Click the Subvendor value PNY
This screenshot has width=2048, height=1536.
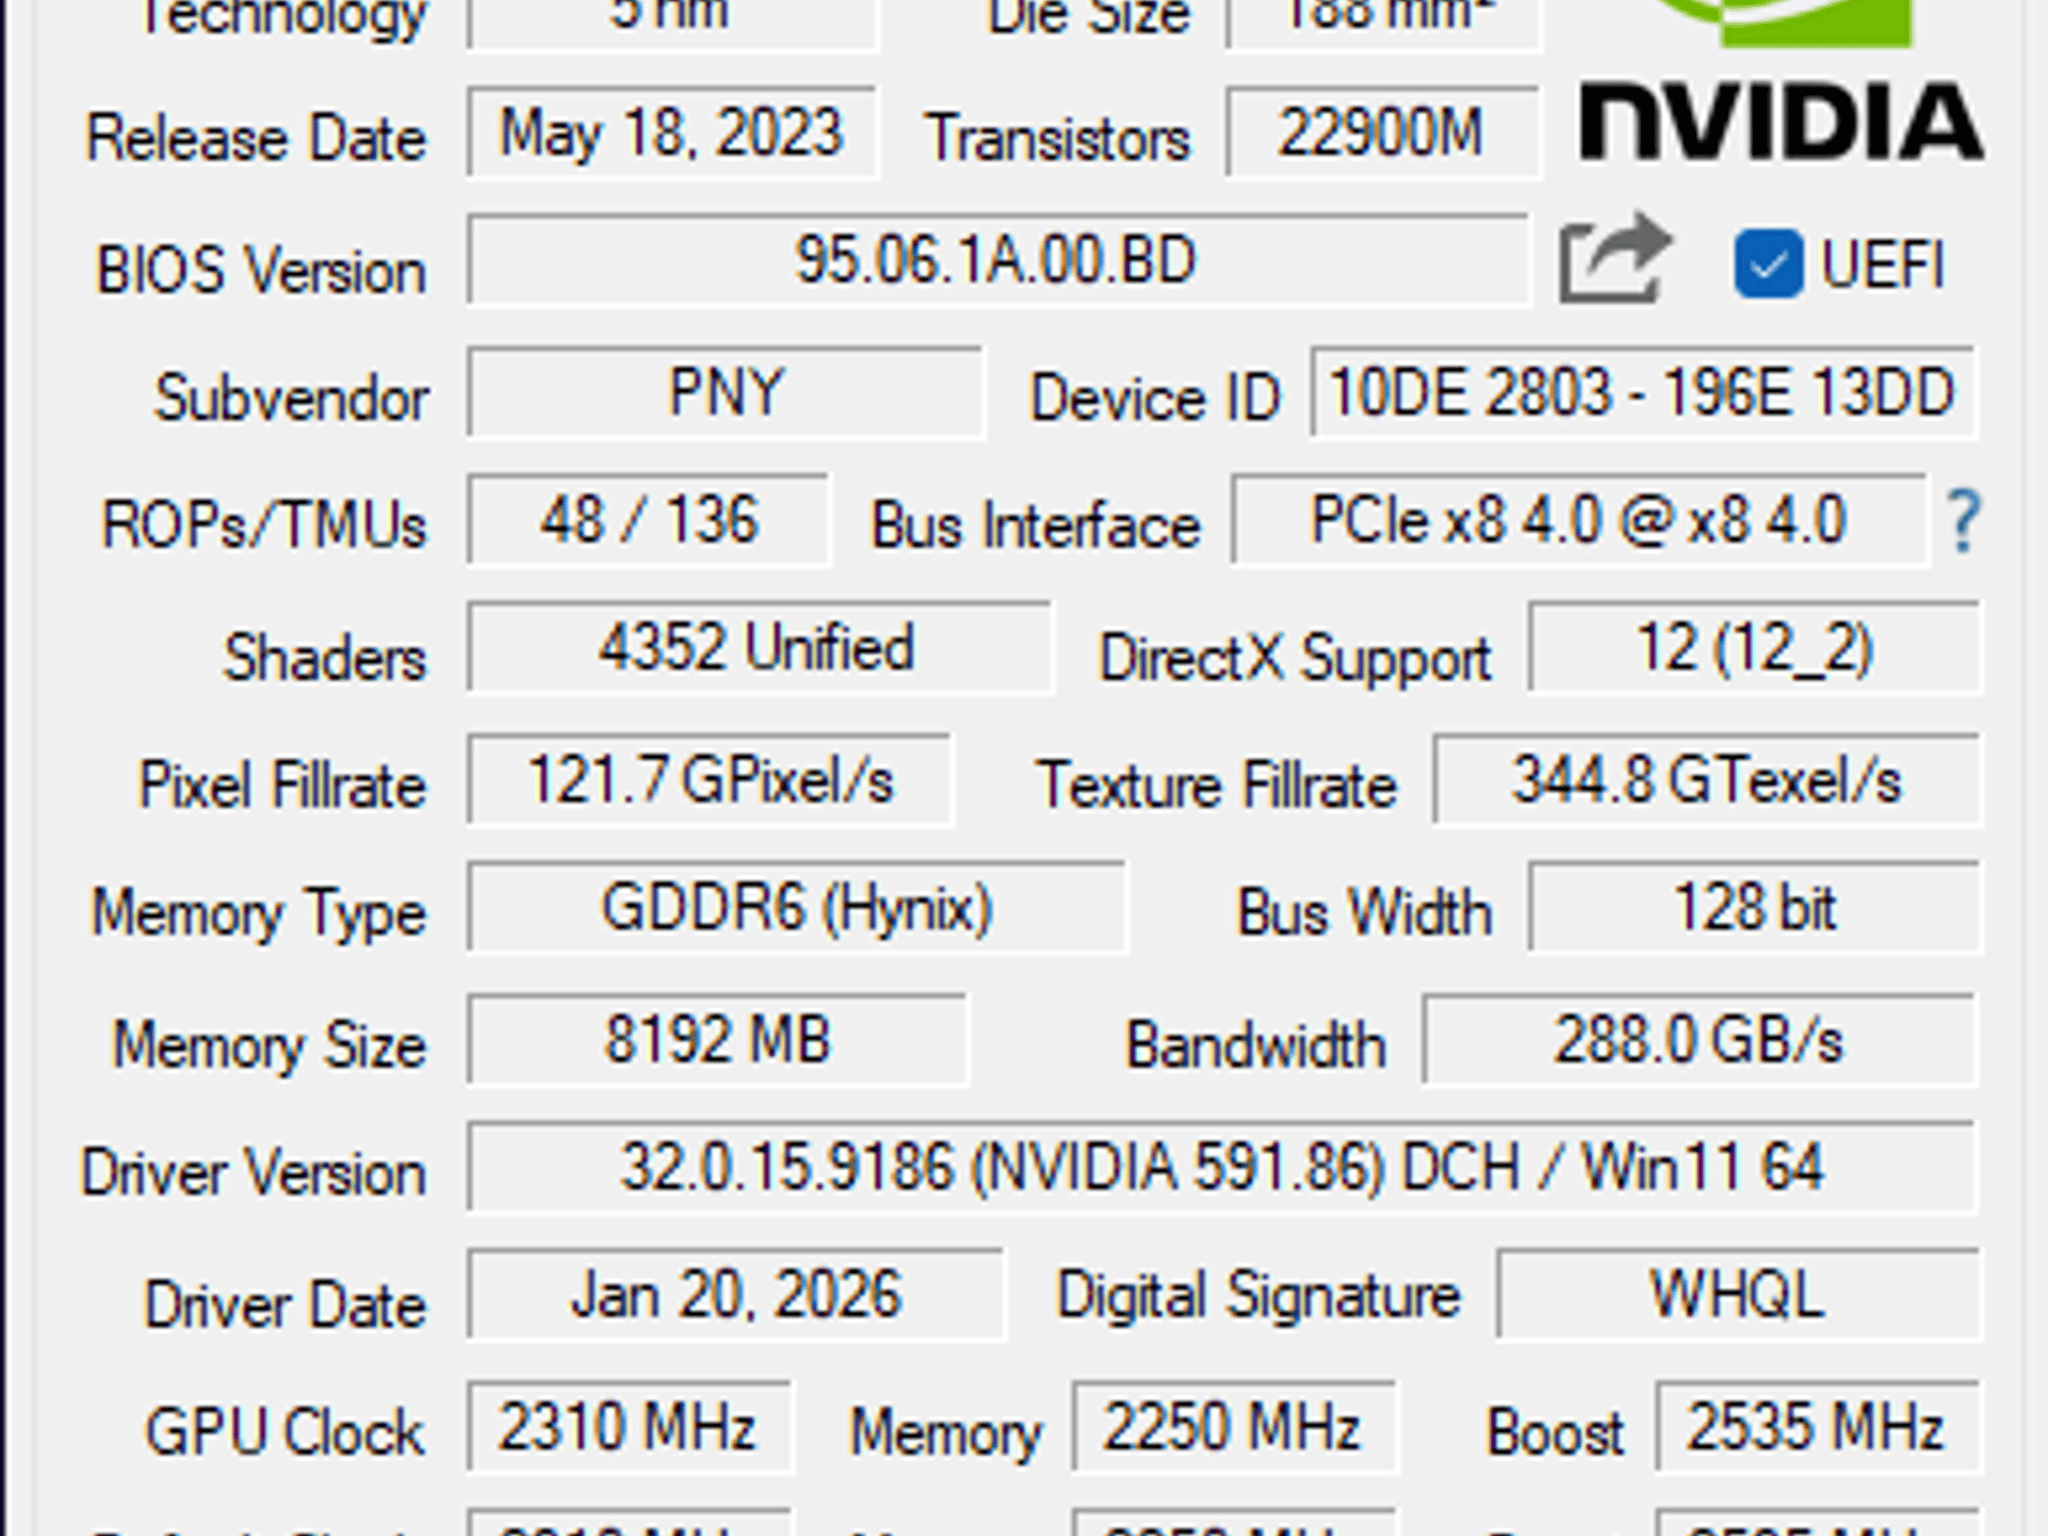[725, 392]
